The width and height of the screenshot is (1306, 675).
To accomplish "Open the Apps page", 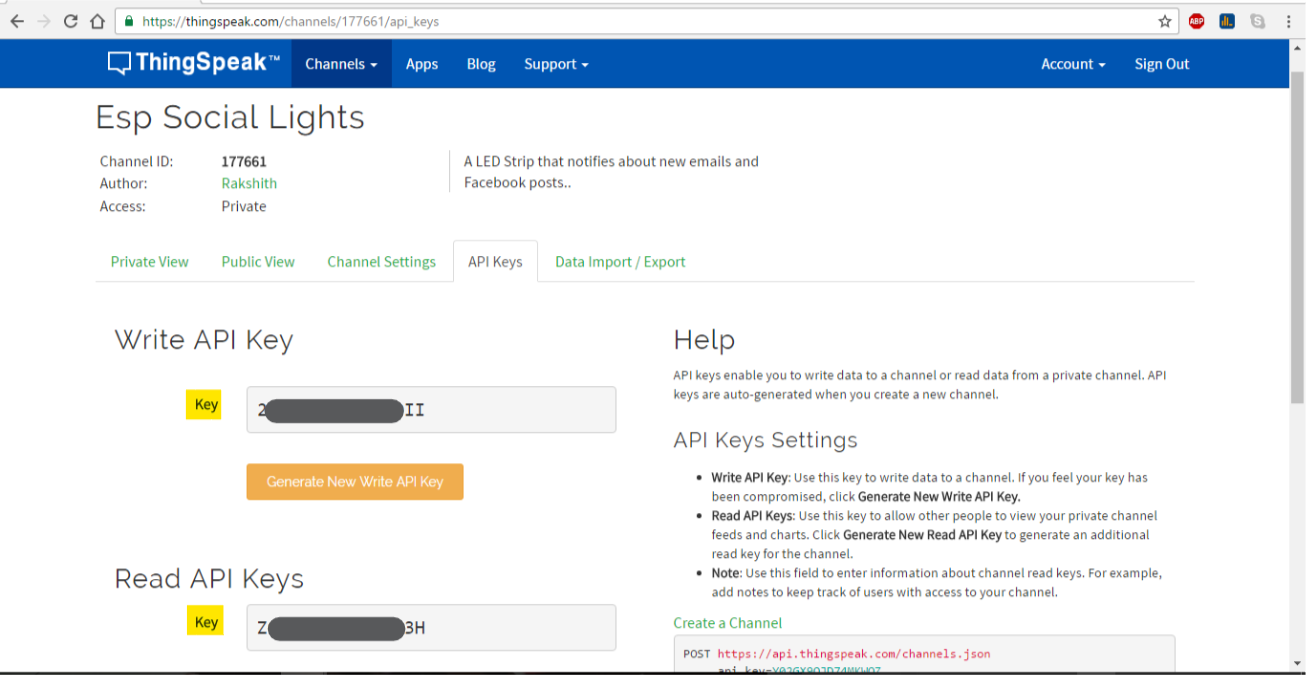I will pos(422,64).
